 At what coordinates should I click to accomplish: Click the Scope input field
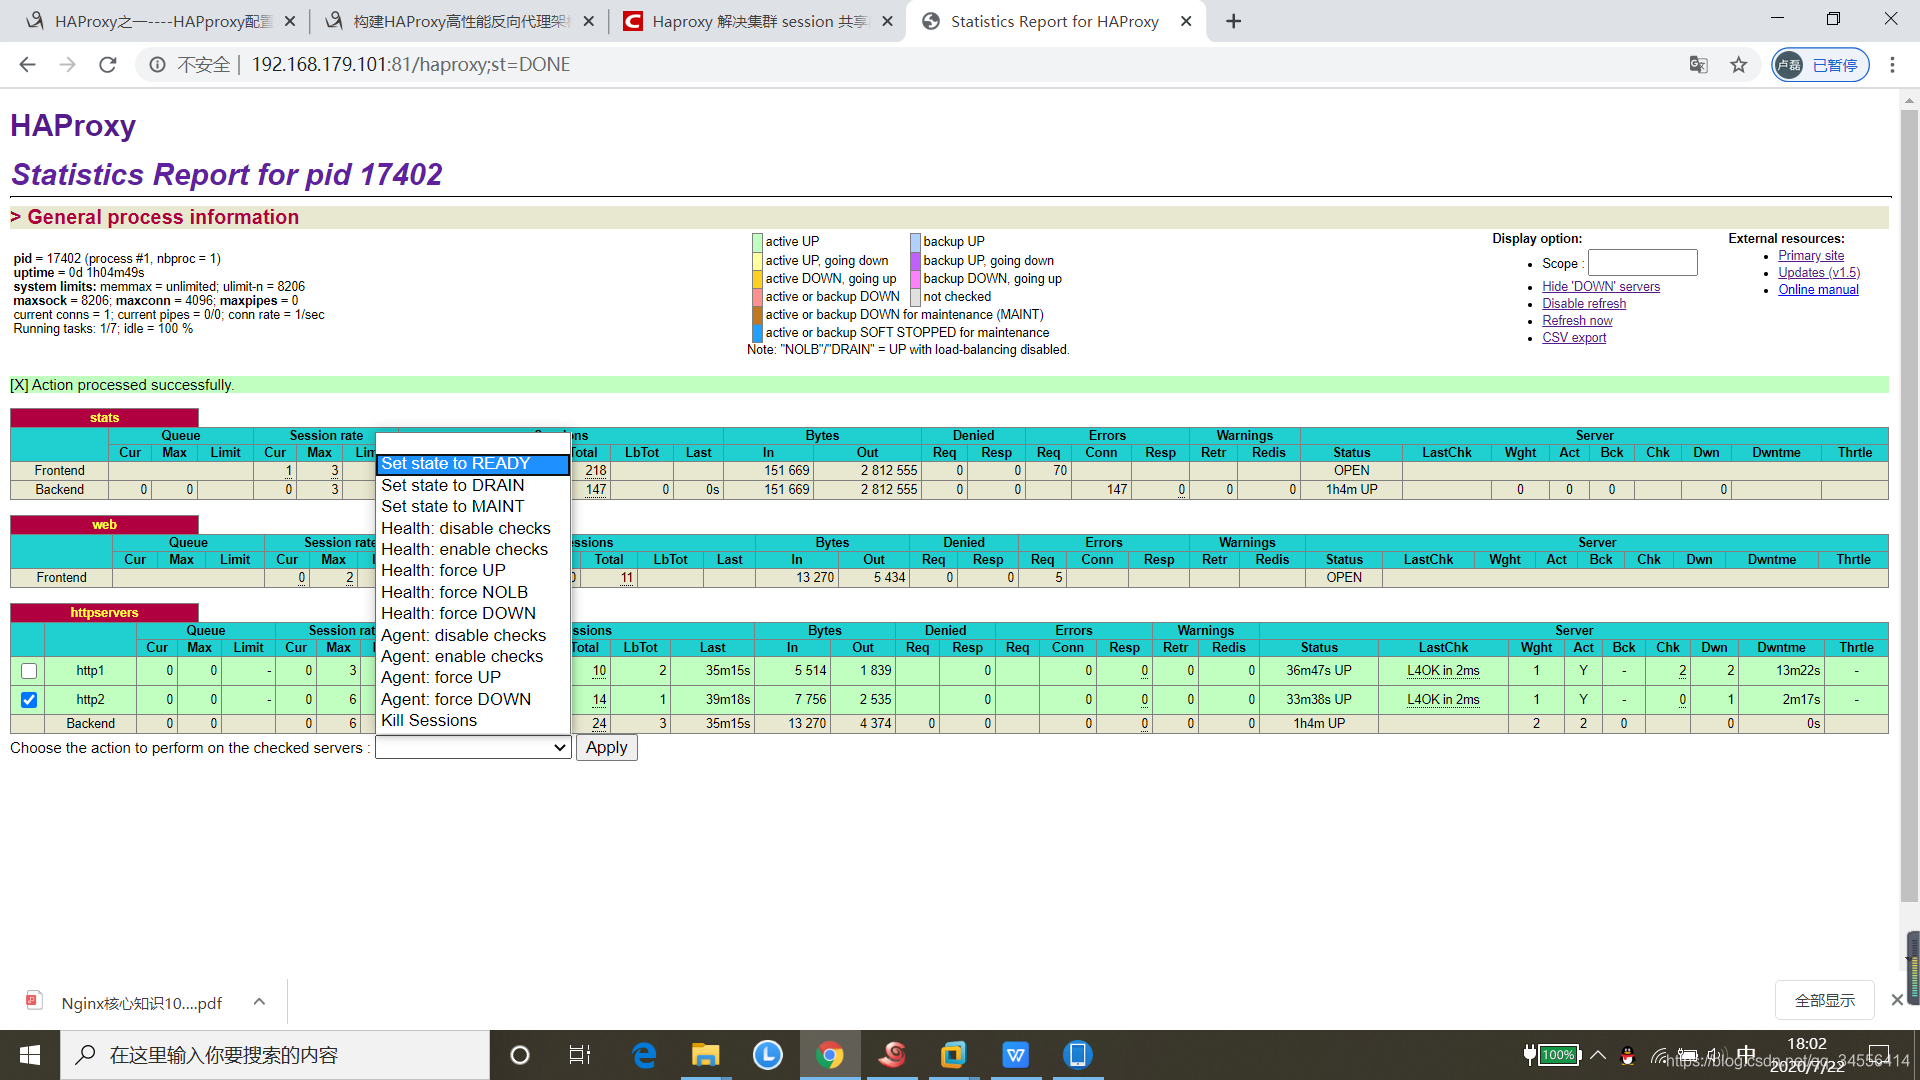[1642, 263]
